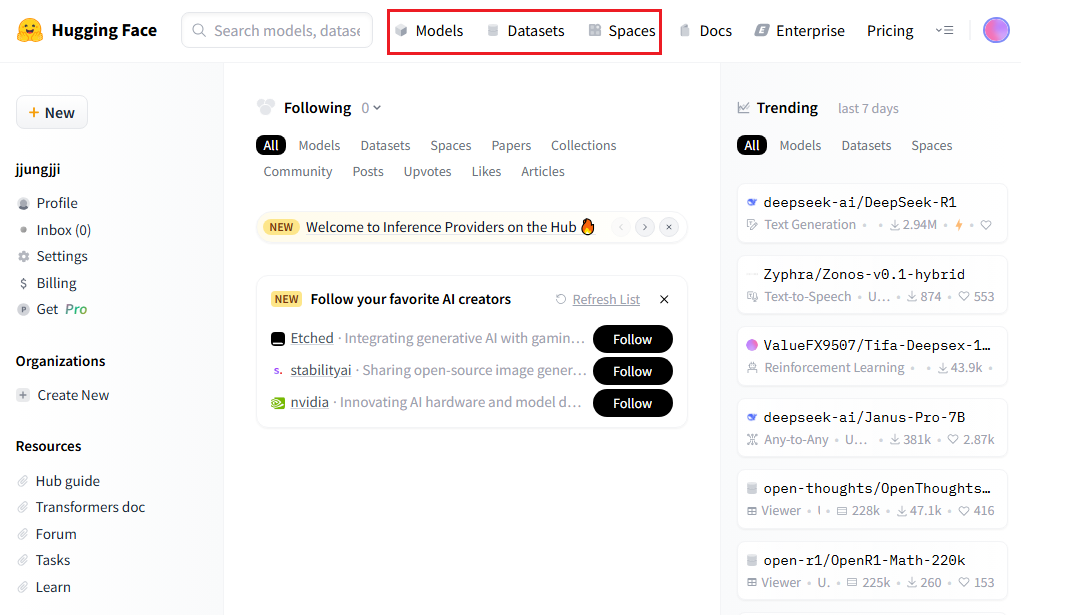Screen dimensions: 1071x615
Task: Follow Etched
Action: [x=632, y=339]
